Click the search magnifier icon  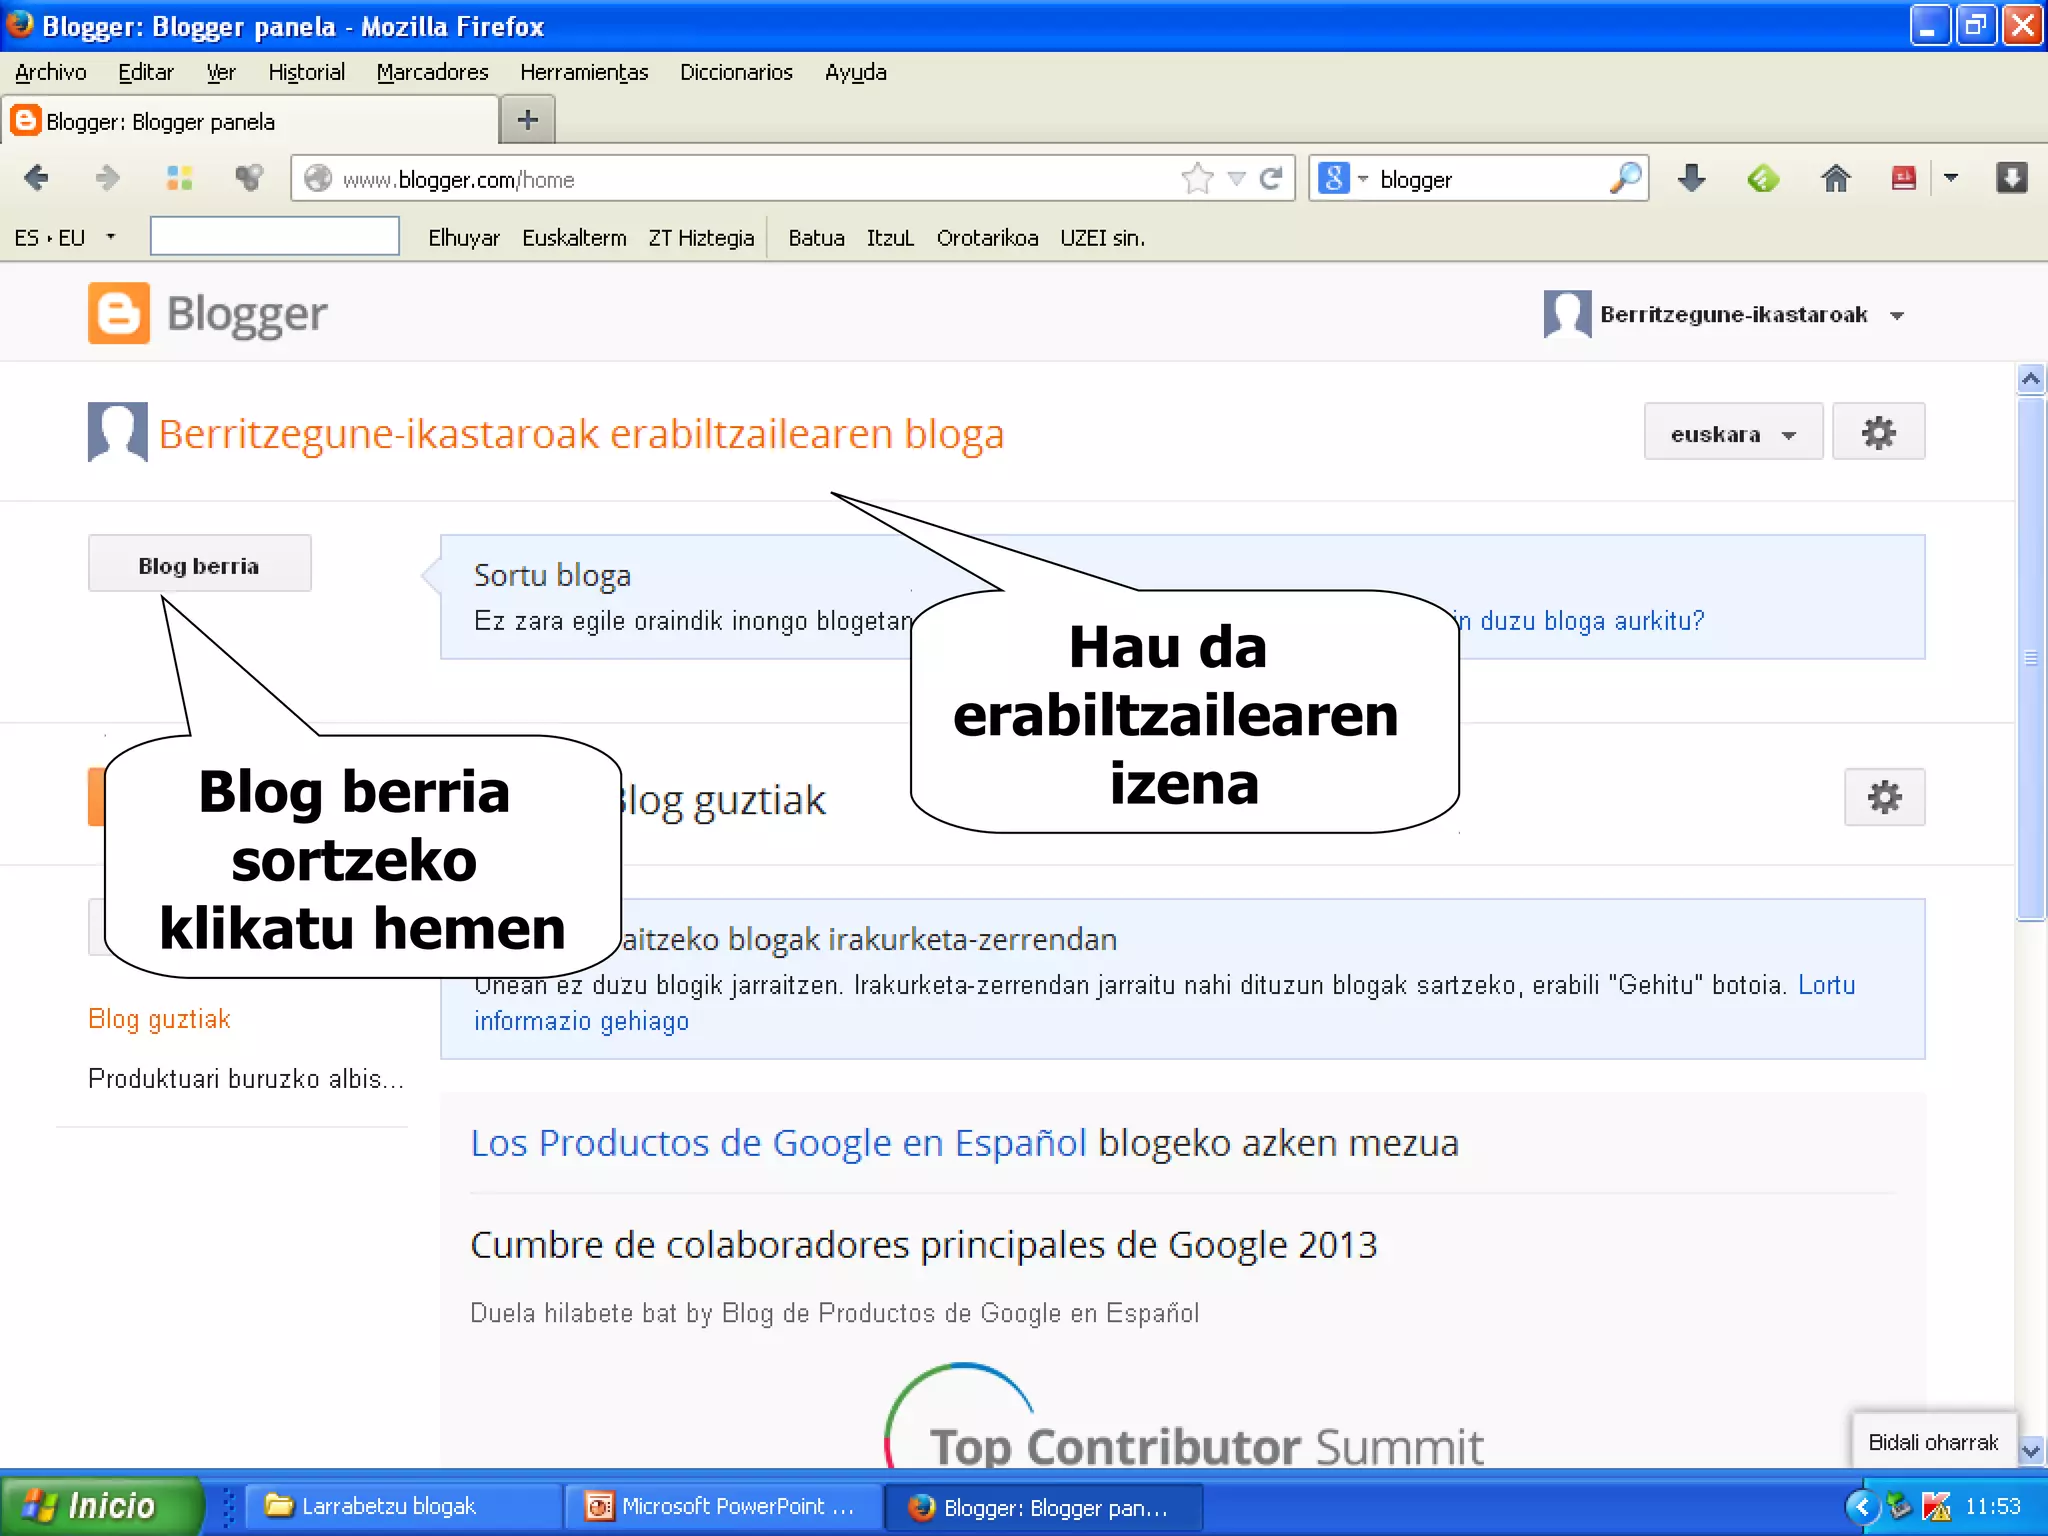(x=1625, y=179)
